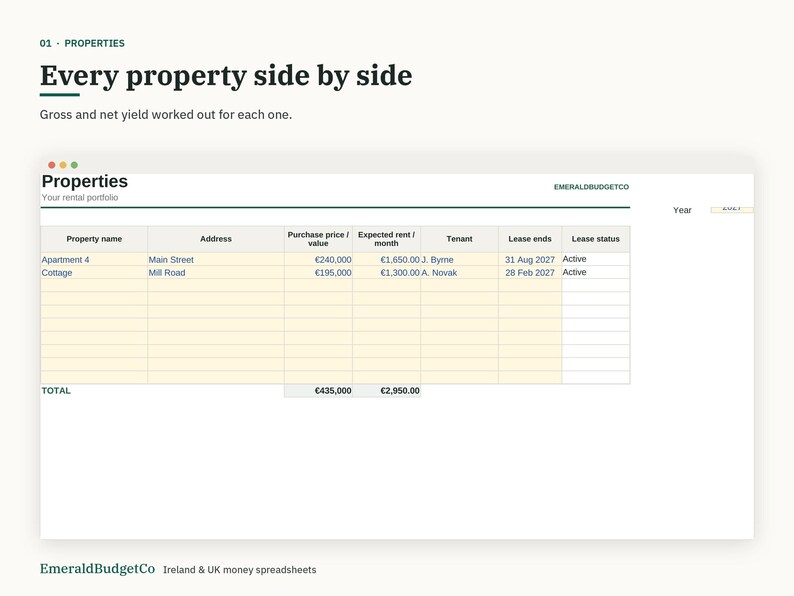Select the €240,000 purchase price cell
794x596 pixels.
[x=318, y=259]
